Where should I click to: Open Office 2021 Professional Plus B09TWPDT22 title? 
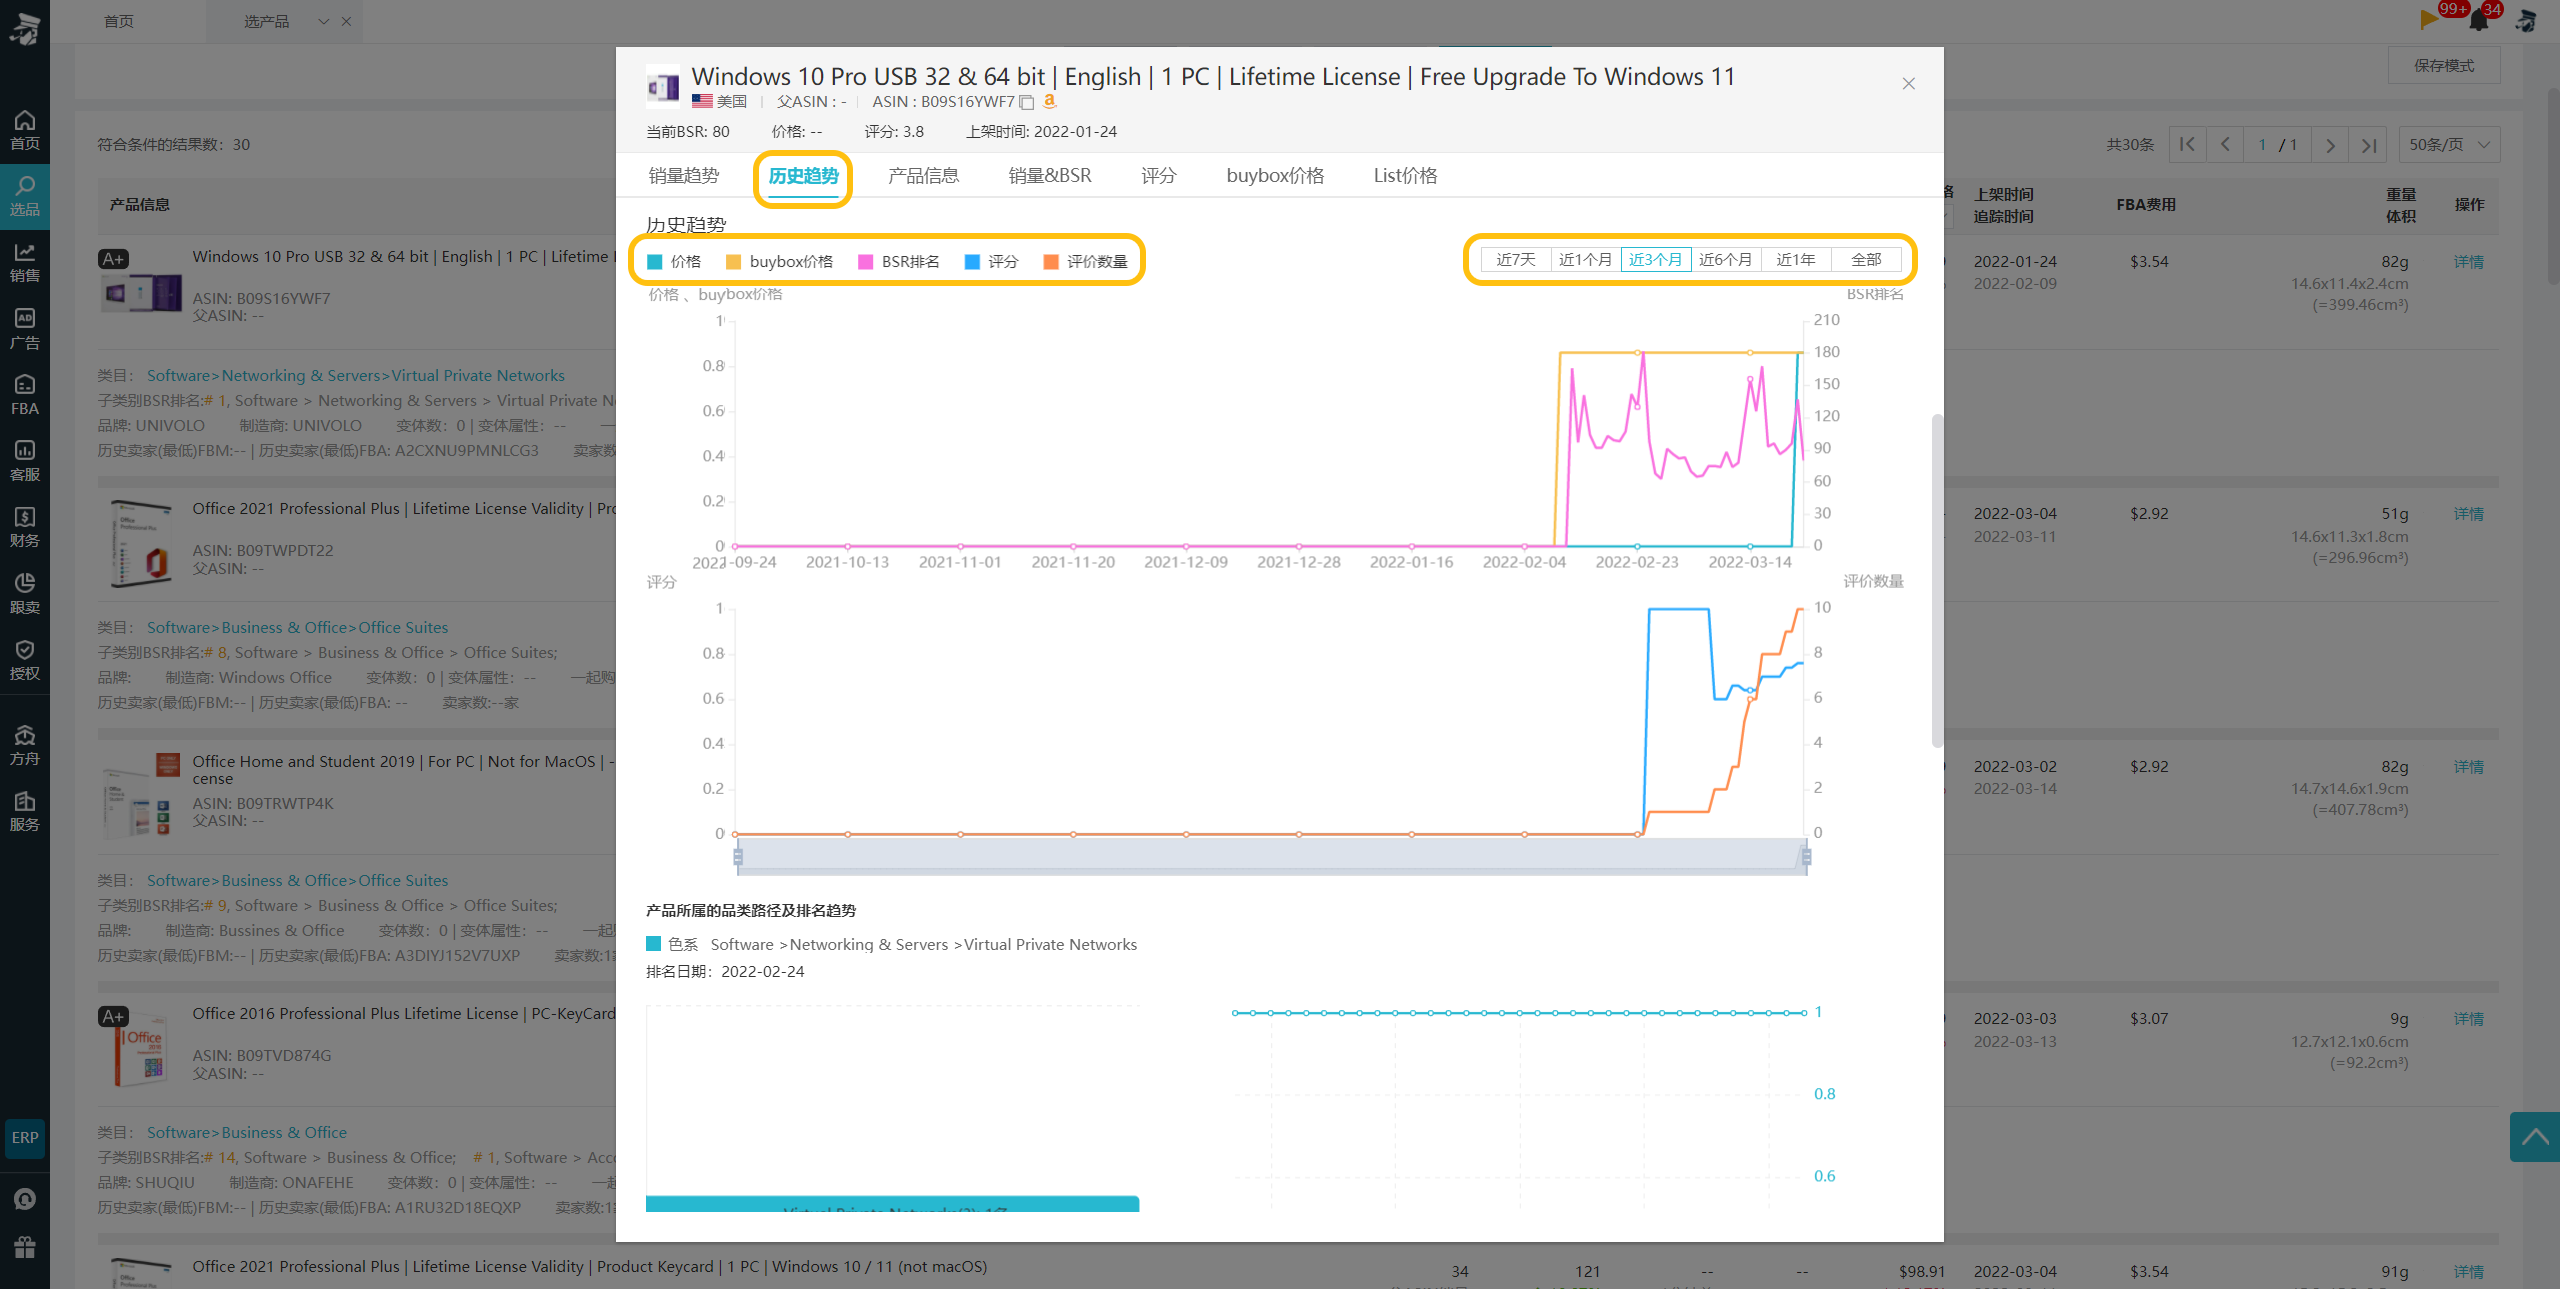[x=403, y=509]
